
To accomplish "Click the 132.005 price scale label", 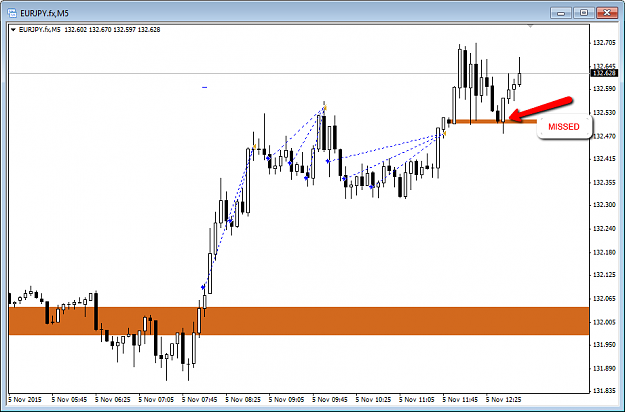I will tap(604, 322).
